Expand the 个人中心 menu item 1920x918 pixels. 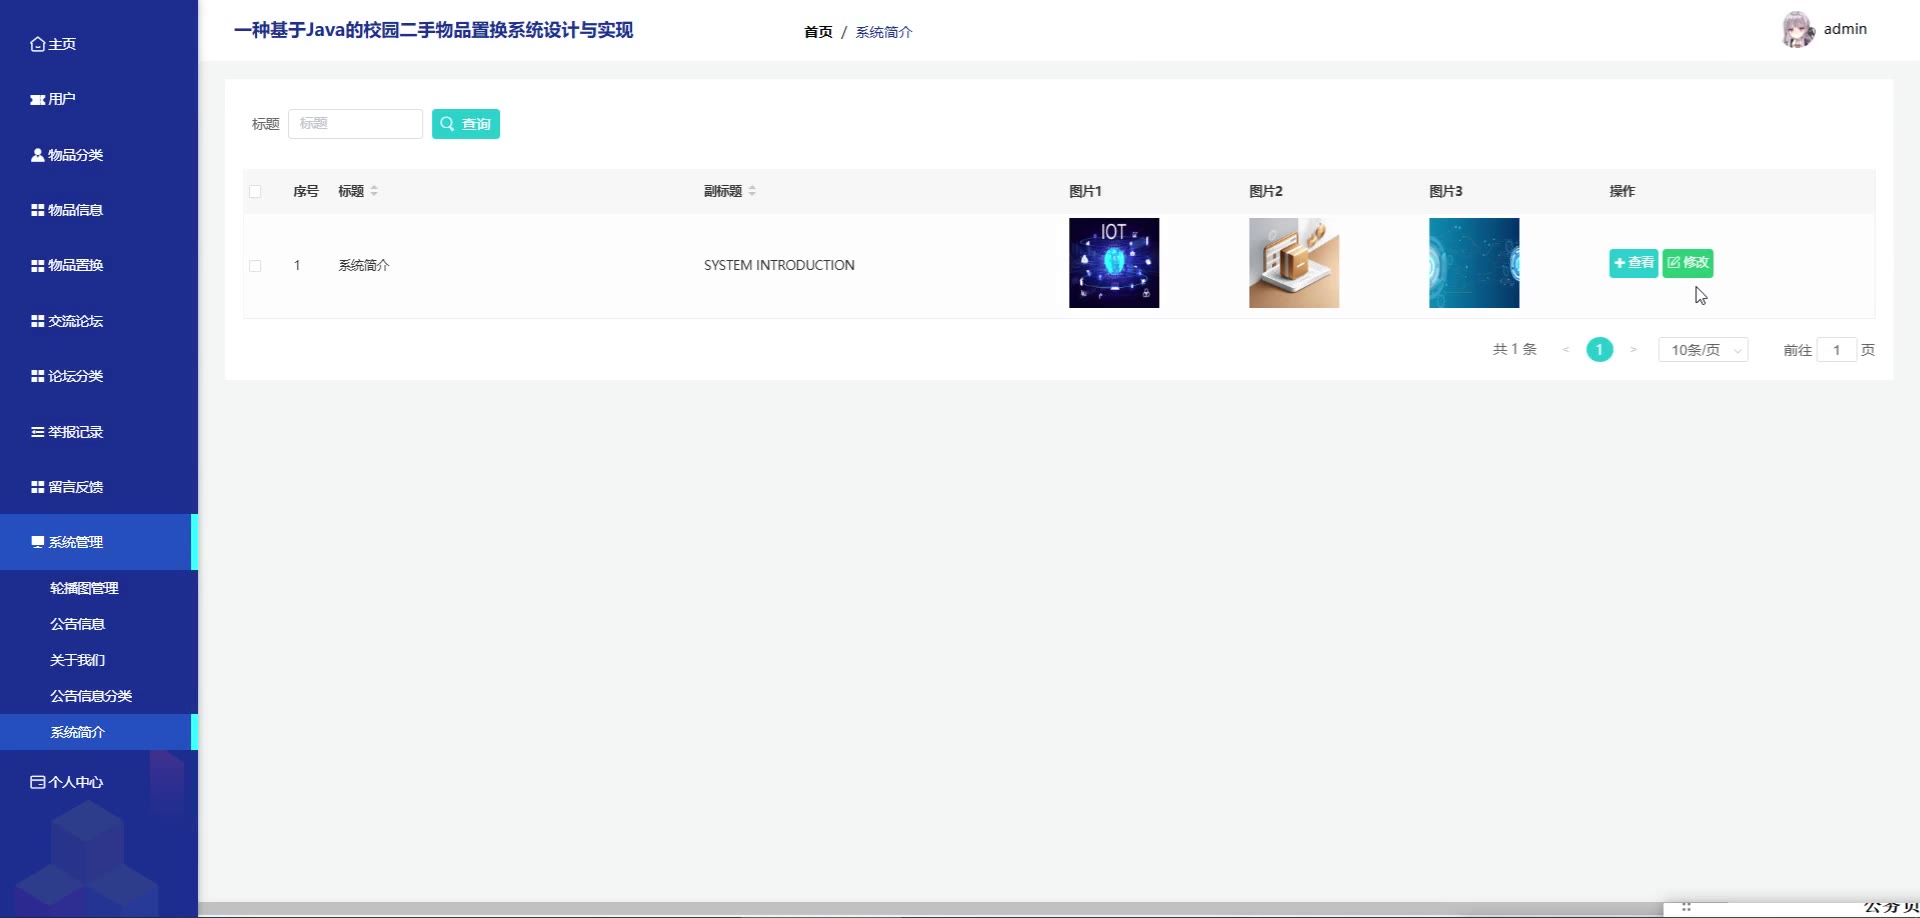click(99, 782)
